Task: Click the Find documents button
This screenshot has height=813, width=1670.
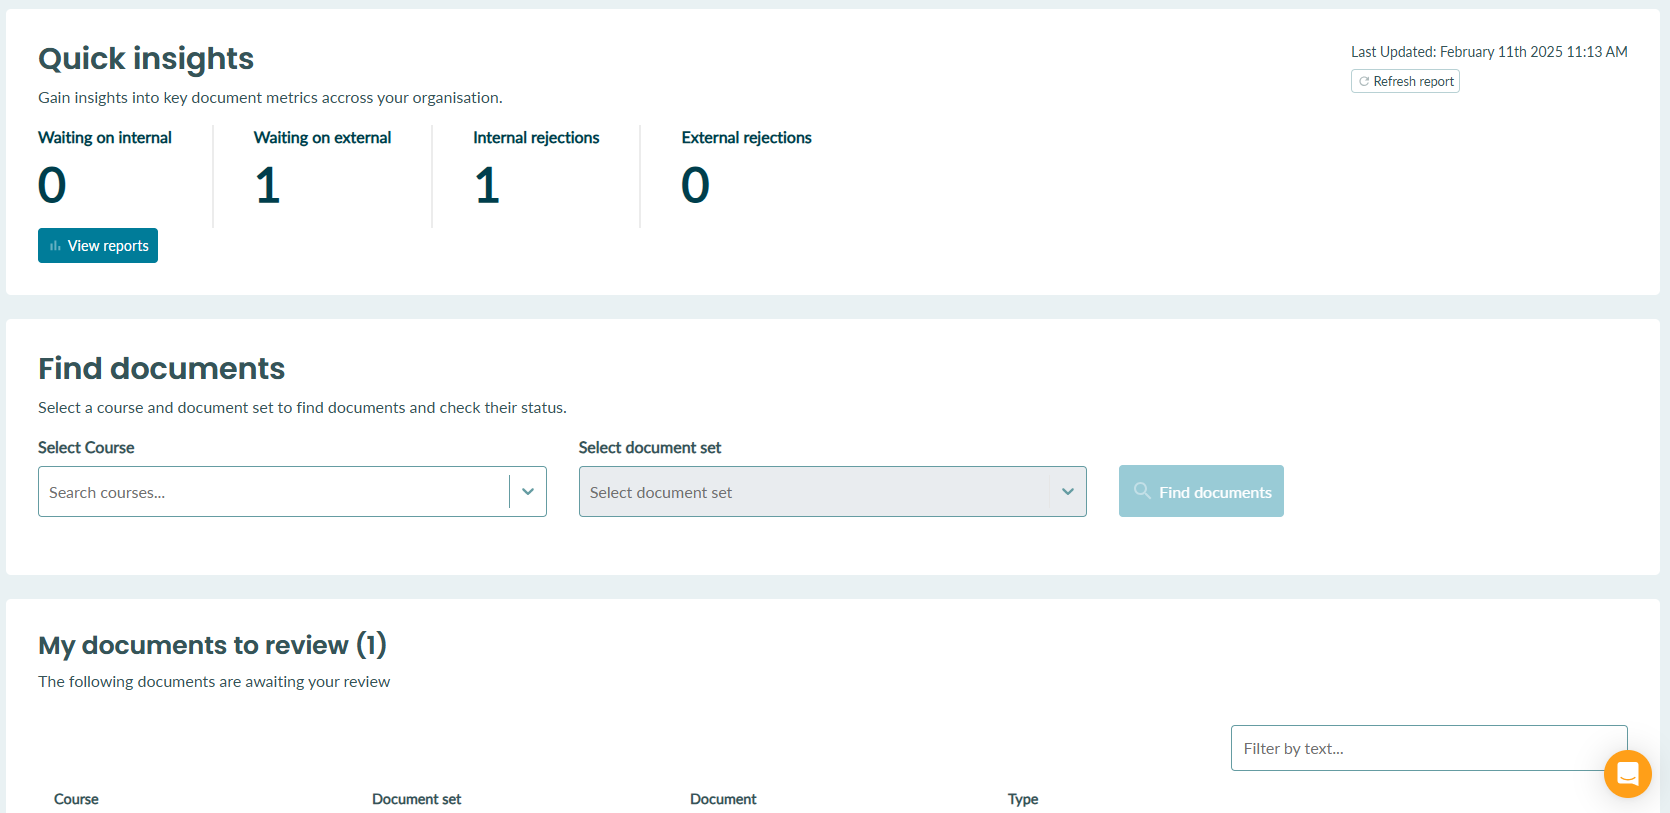Action: coord(1201,491)
